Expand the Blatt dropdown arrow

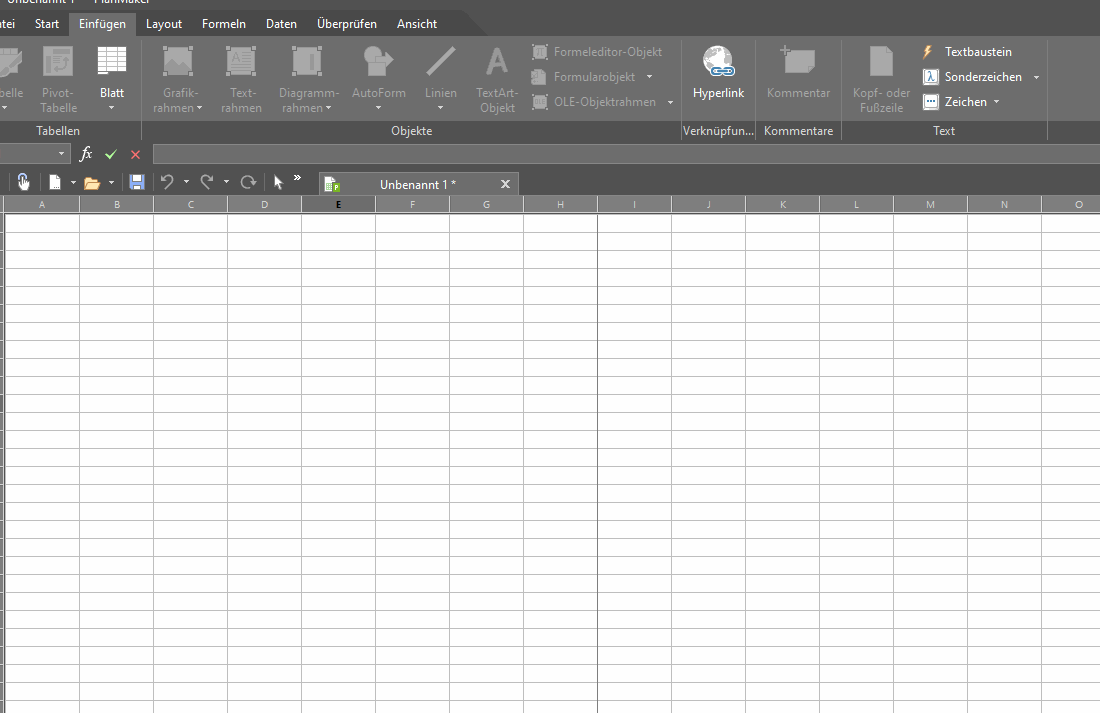pyautogui.click(x=112, y=108)
